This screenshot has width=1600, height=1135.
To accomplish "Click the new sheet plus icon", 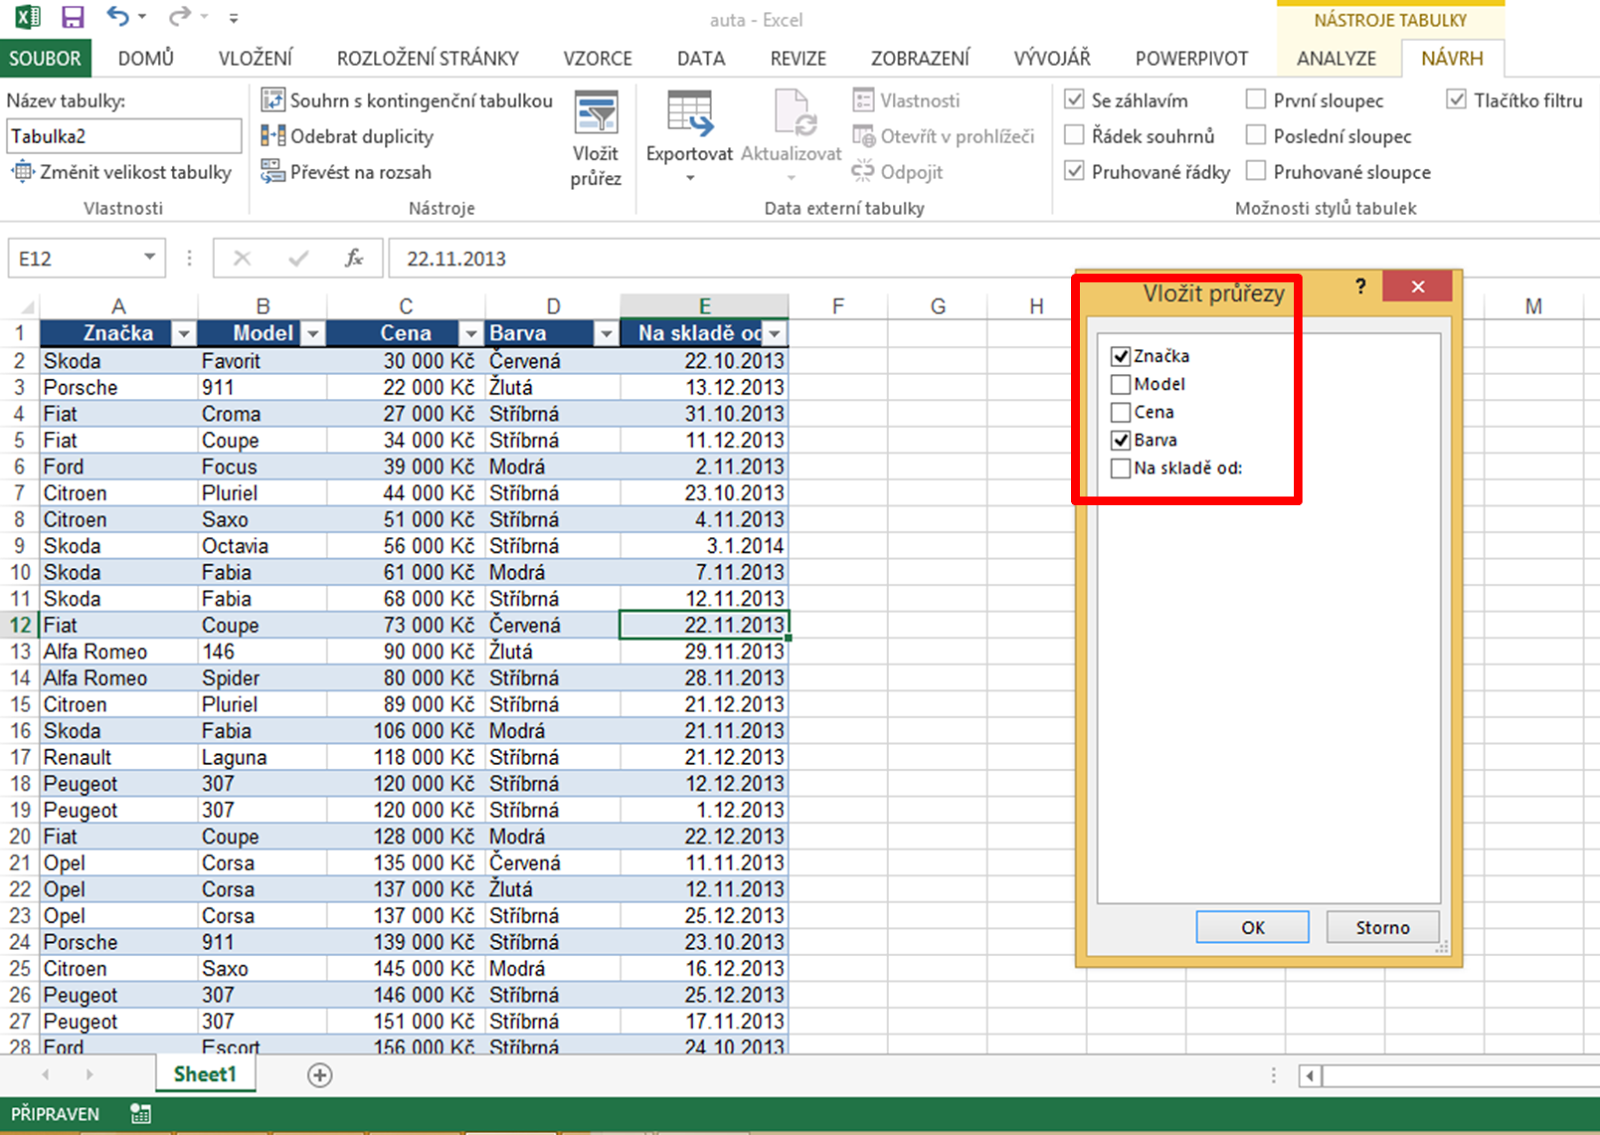I will click(x=320, y=1075).
